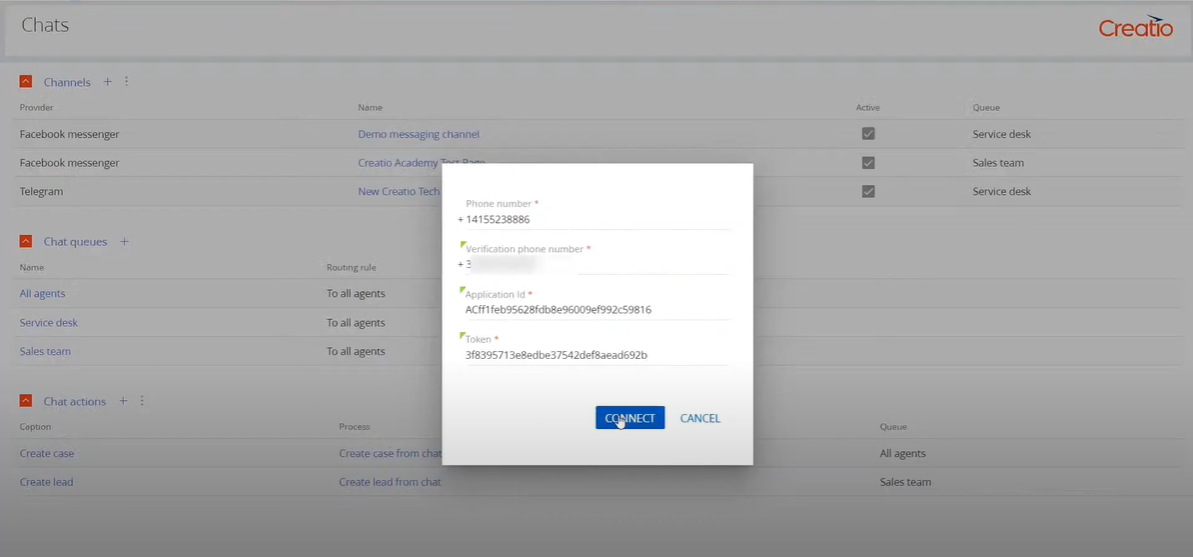The image size is (1193, 557).
Task: Click All agents queue in Chat actions
Action: tap(902, 454)
